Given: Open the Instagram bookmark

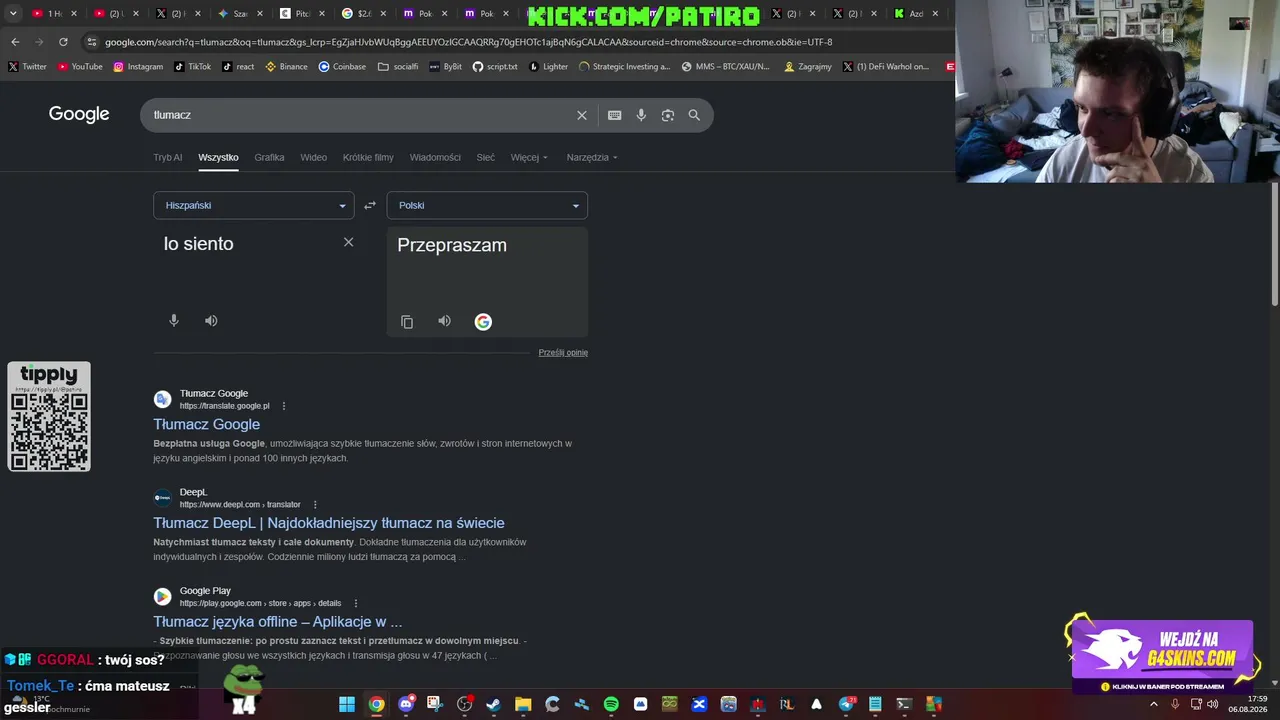Looking at the screenshot, I should (138, 67).
